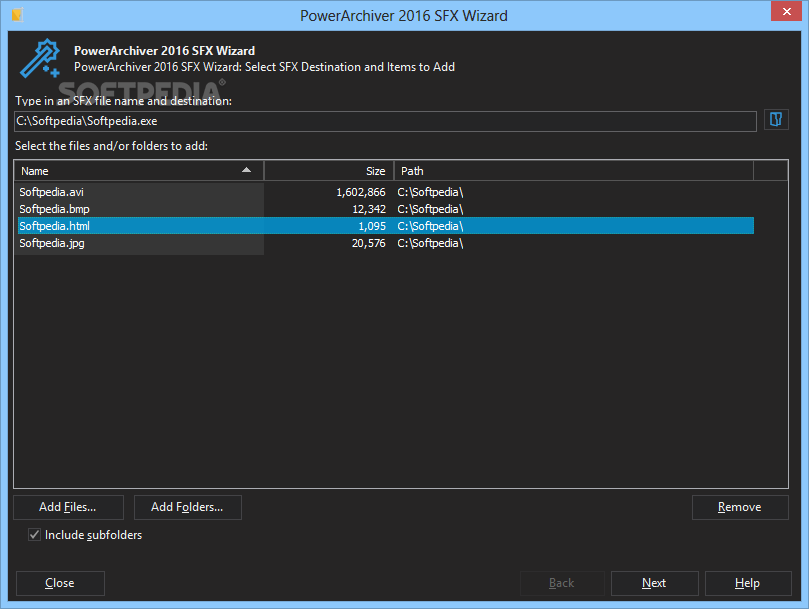This screenshot has height=609, width=809.
Task: Select the Softpedia.html file row
Action: (385, 226)
